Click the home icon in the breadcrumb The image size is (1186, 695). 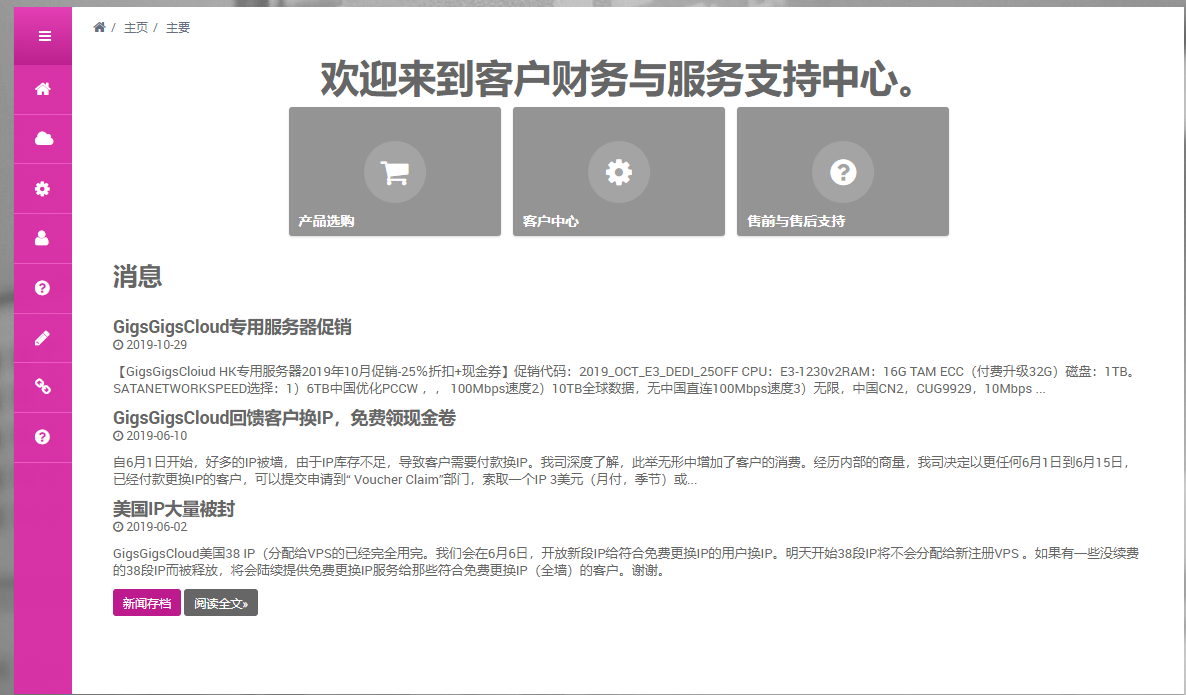coord(99,28)
